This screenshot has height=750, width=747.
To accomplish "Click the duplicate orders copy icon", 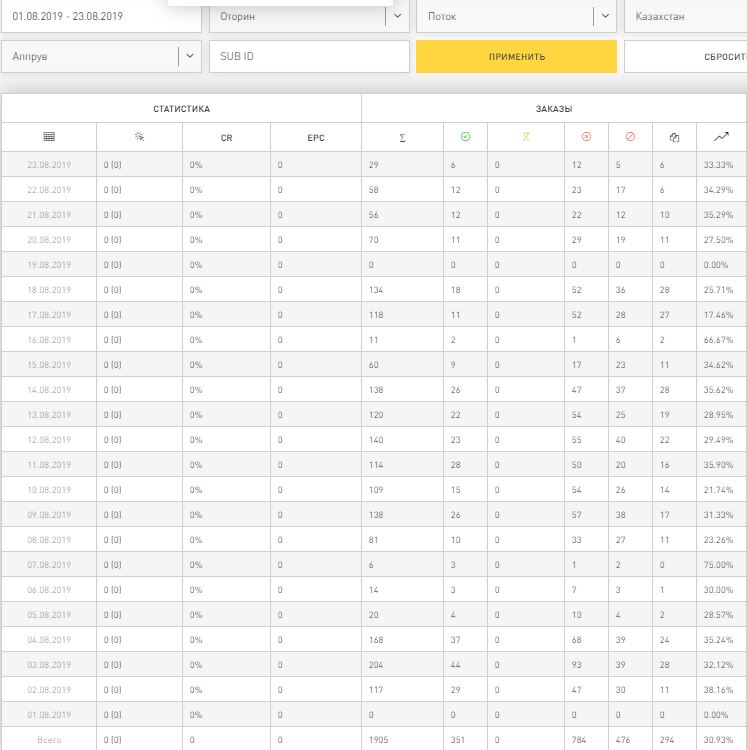I will tap(674, 138).
